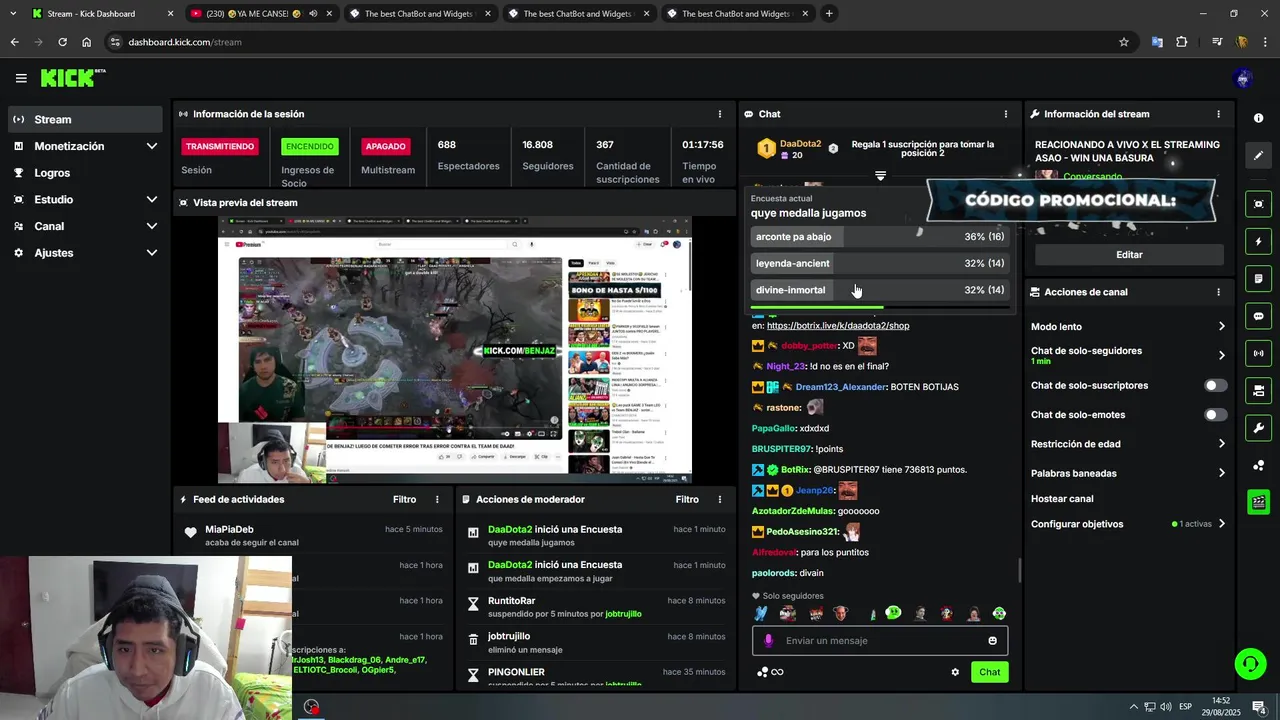Image resolution: width=1280 pixels, height=720 pixels.
Task: Click Filtro in Feed de actividades
Action: coord(404,499)
